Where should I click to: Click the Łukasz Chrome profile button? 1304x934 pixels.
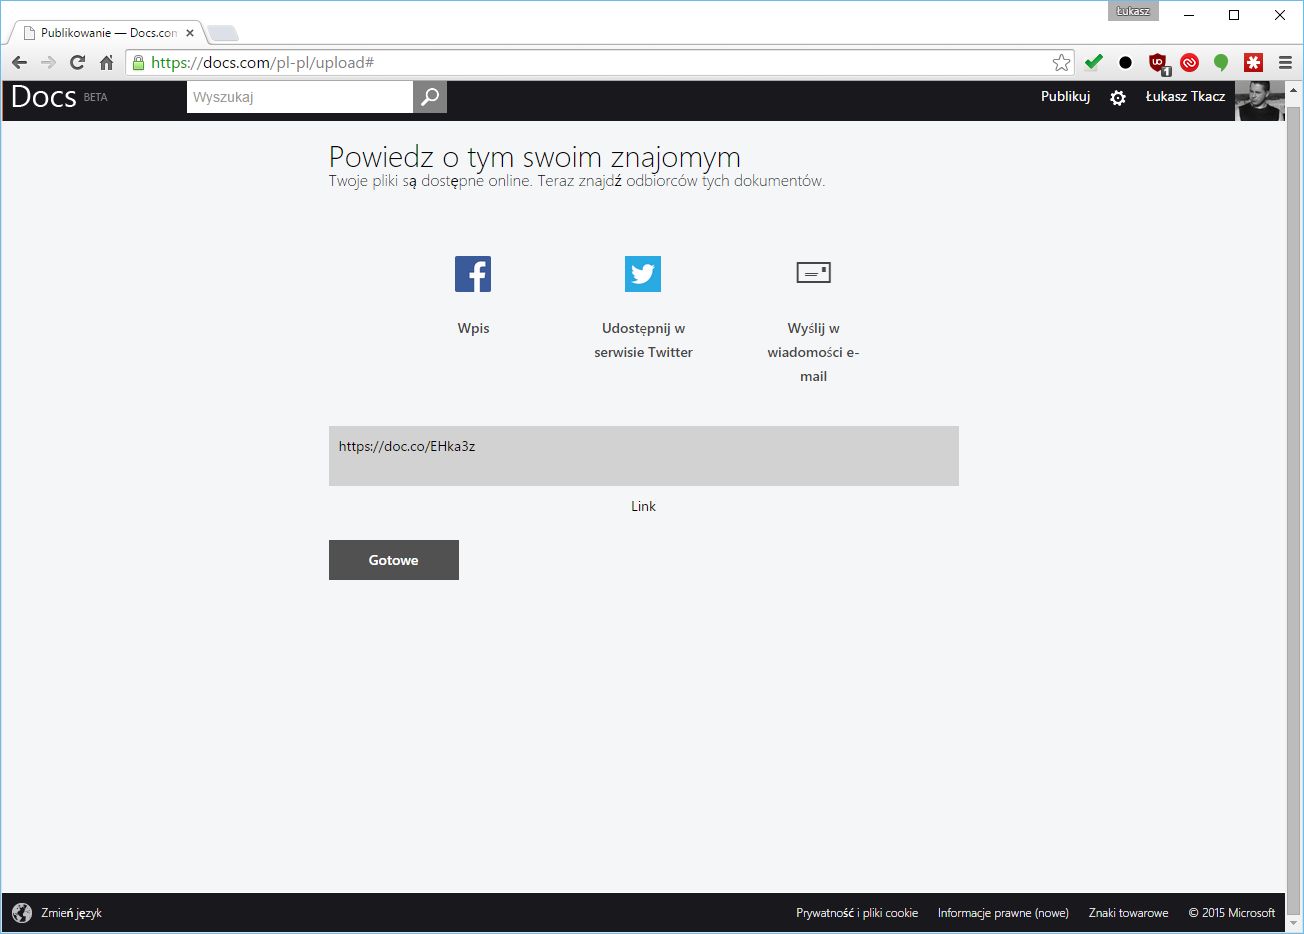(x=1133, y=11)
